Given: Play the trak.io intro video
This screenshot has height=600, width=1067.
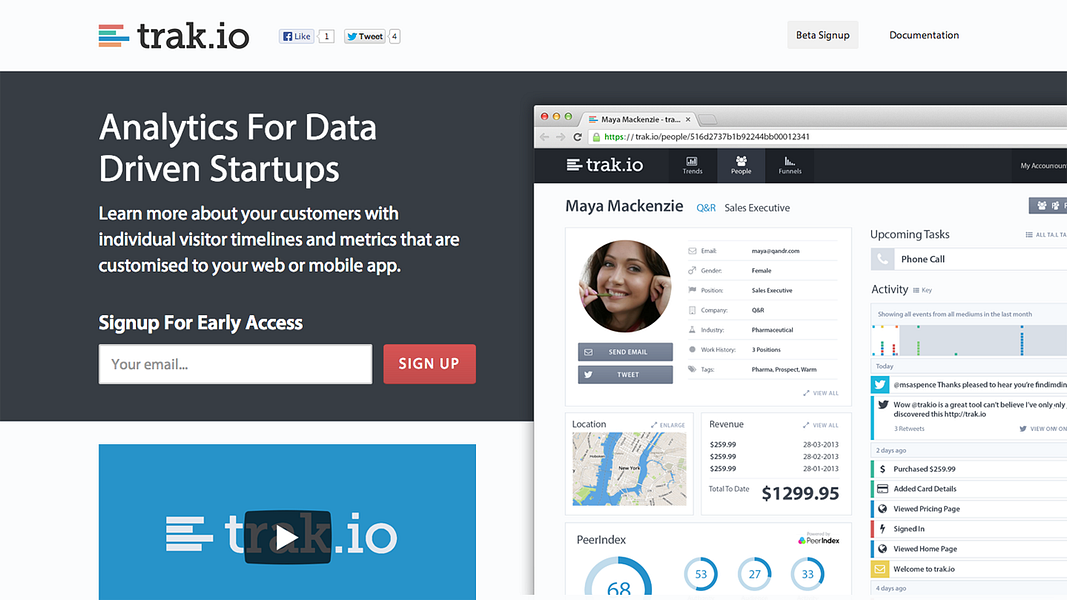Looking at the screenshot, I should [x=287, y=537].
